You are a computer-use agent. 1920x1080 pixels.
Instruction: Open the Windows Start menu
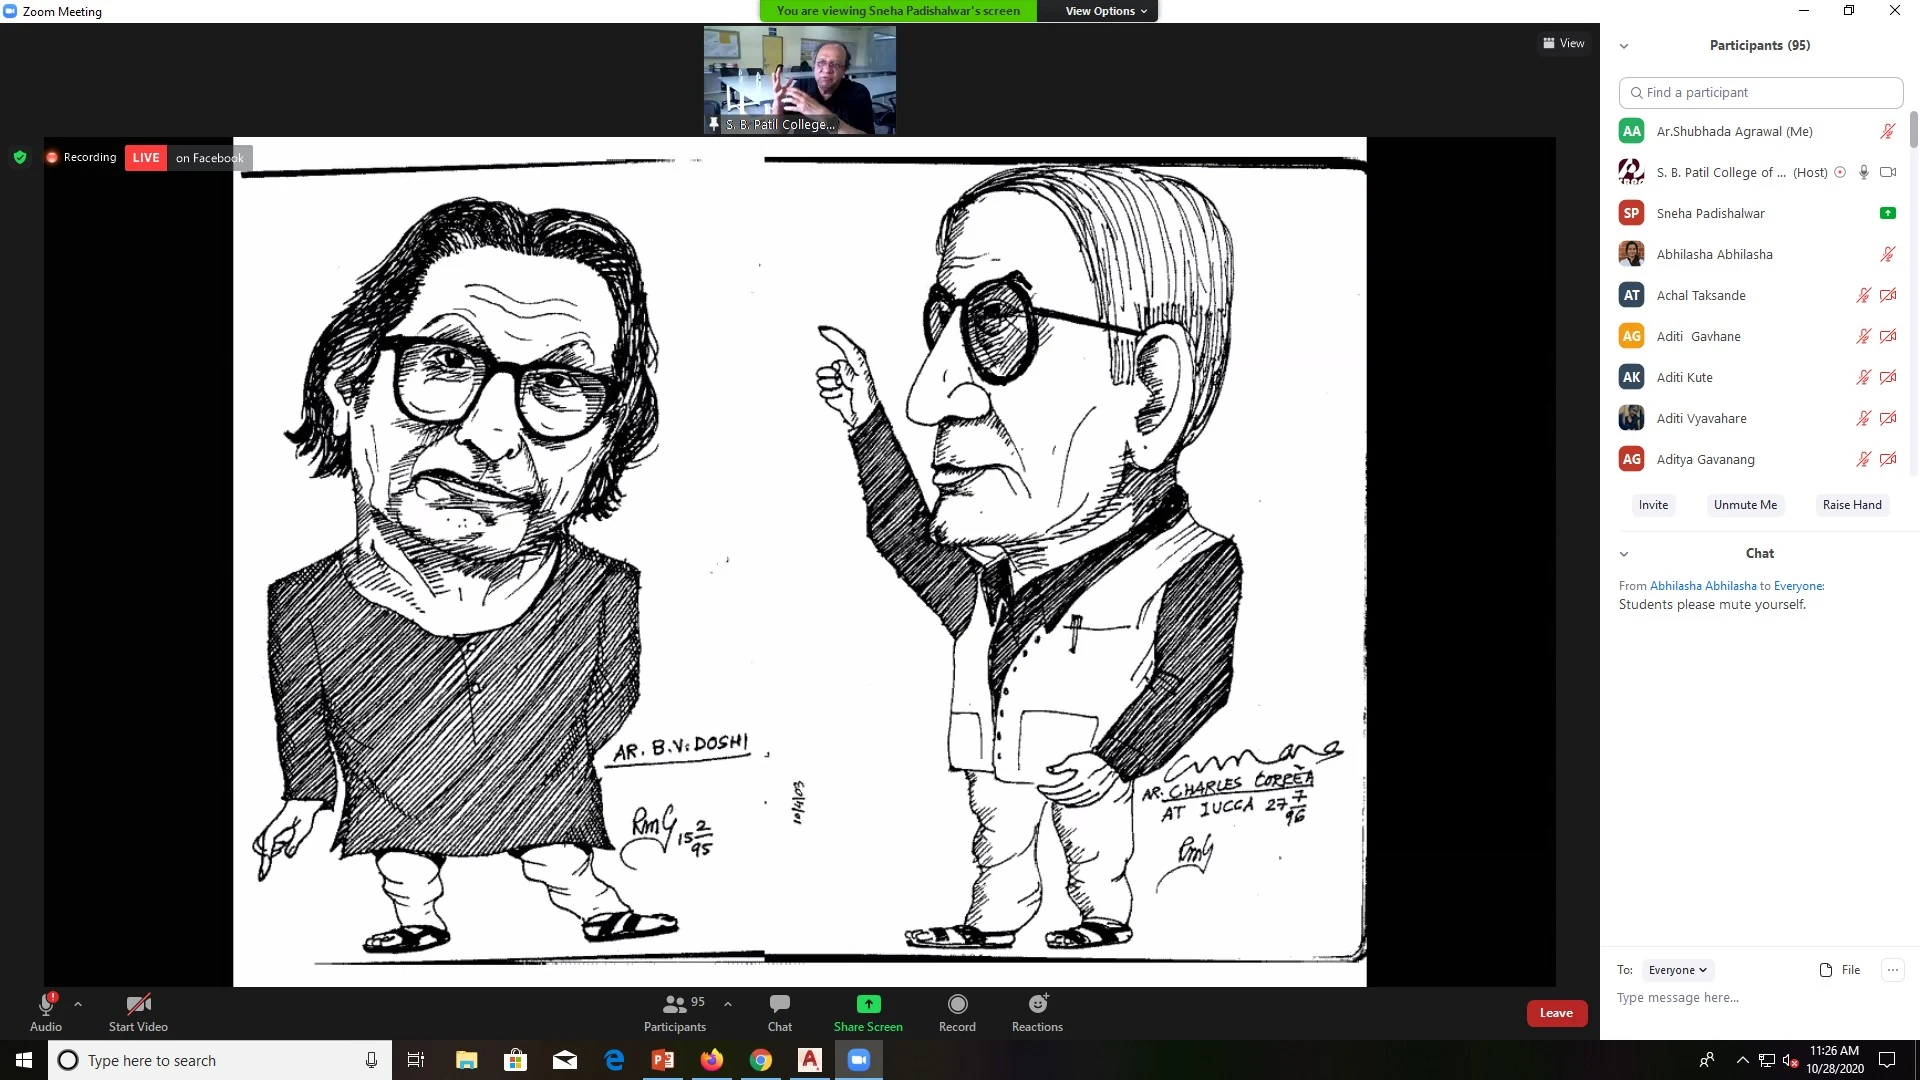(x=24, y=1060)
